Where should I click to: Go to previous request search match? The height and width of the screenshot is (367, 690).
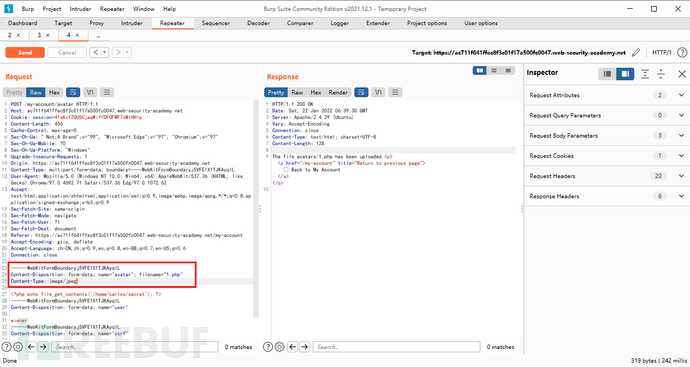coord(31,347)
